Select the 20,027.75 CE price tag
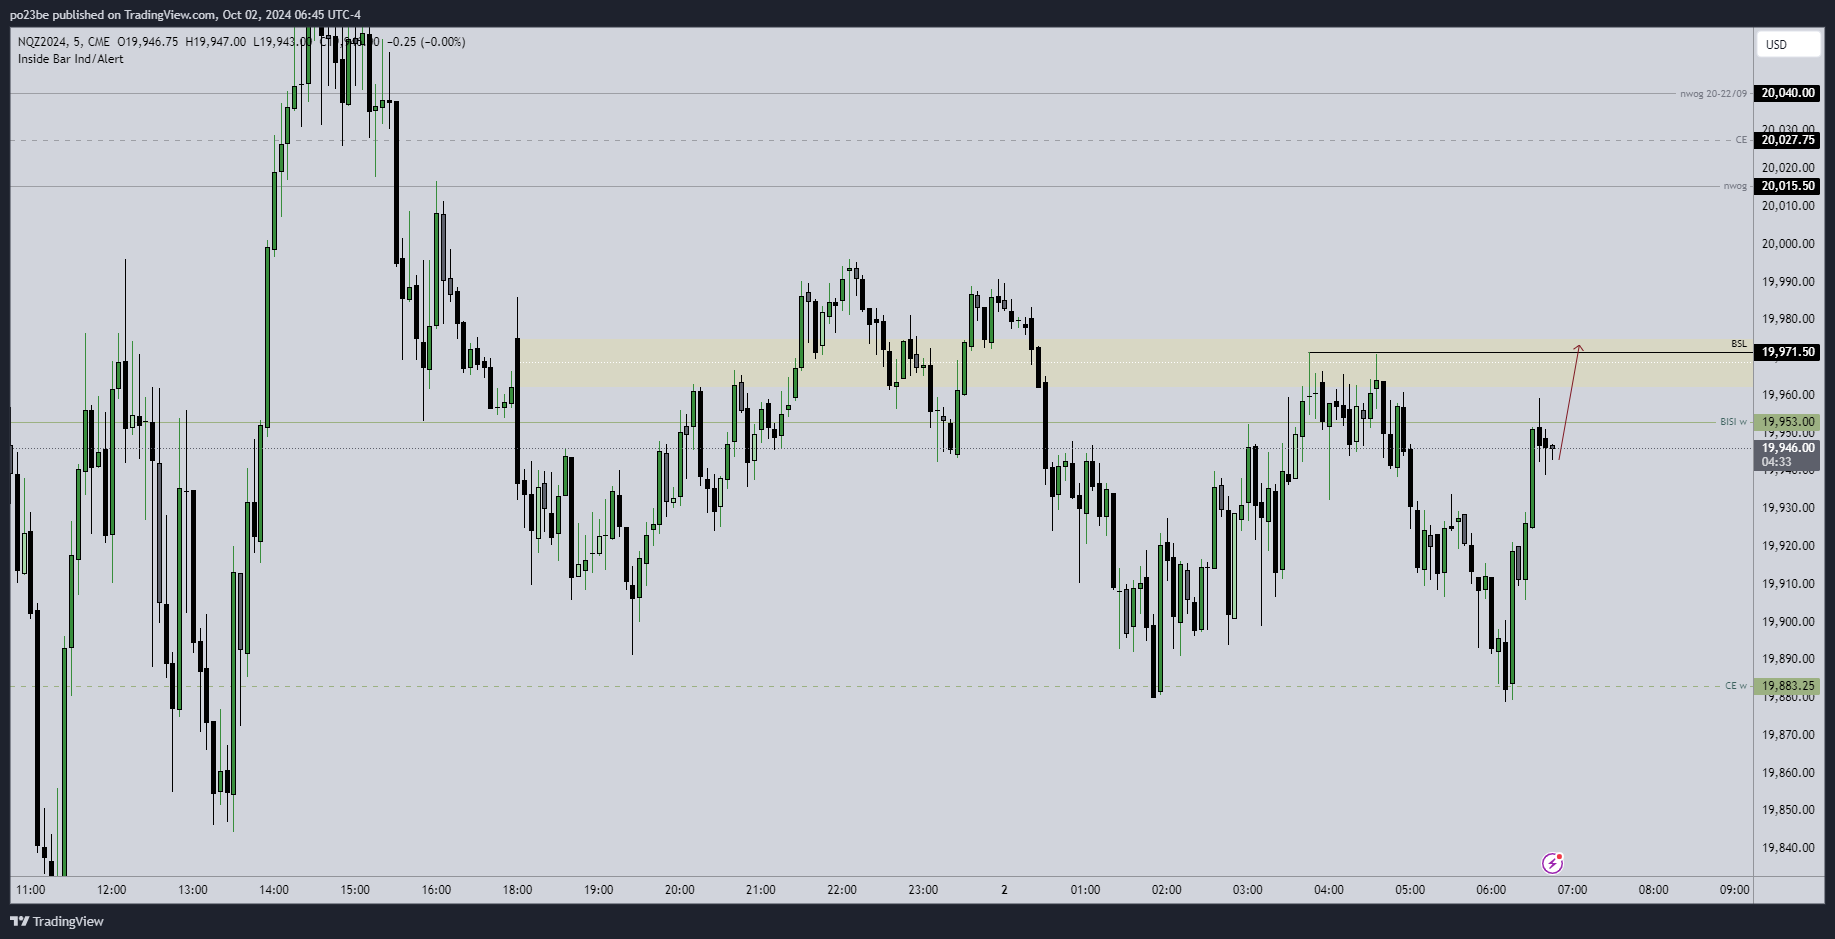This screenshot has width=1835, height=939. [x=1788, y=140]
